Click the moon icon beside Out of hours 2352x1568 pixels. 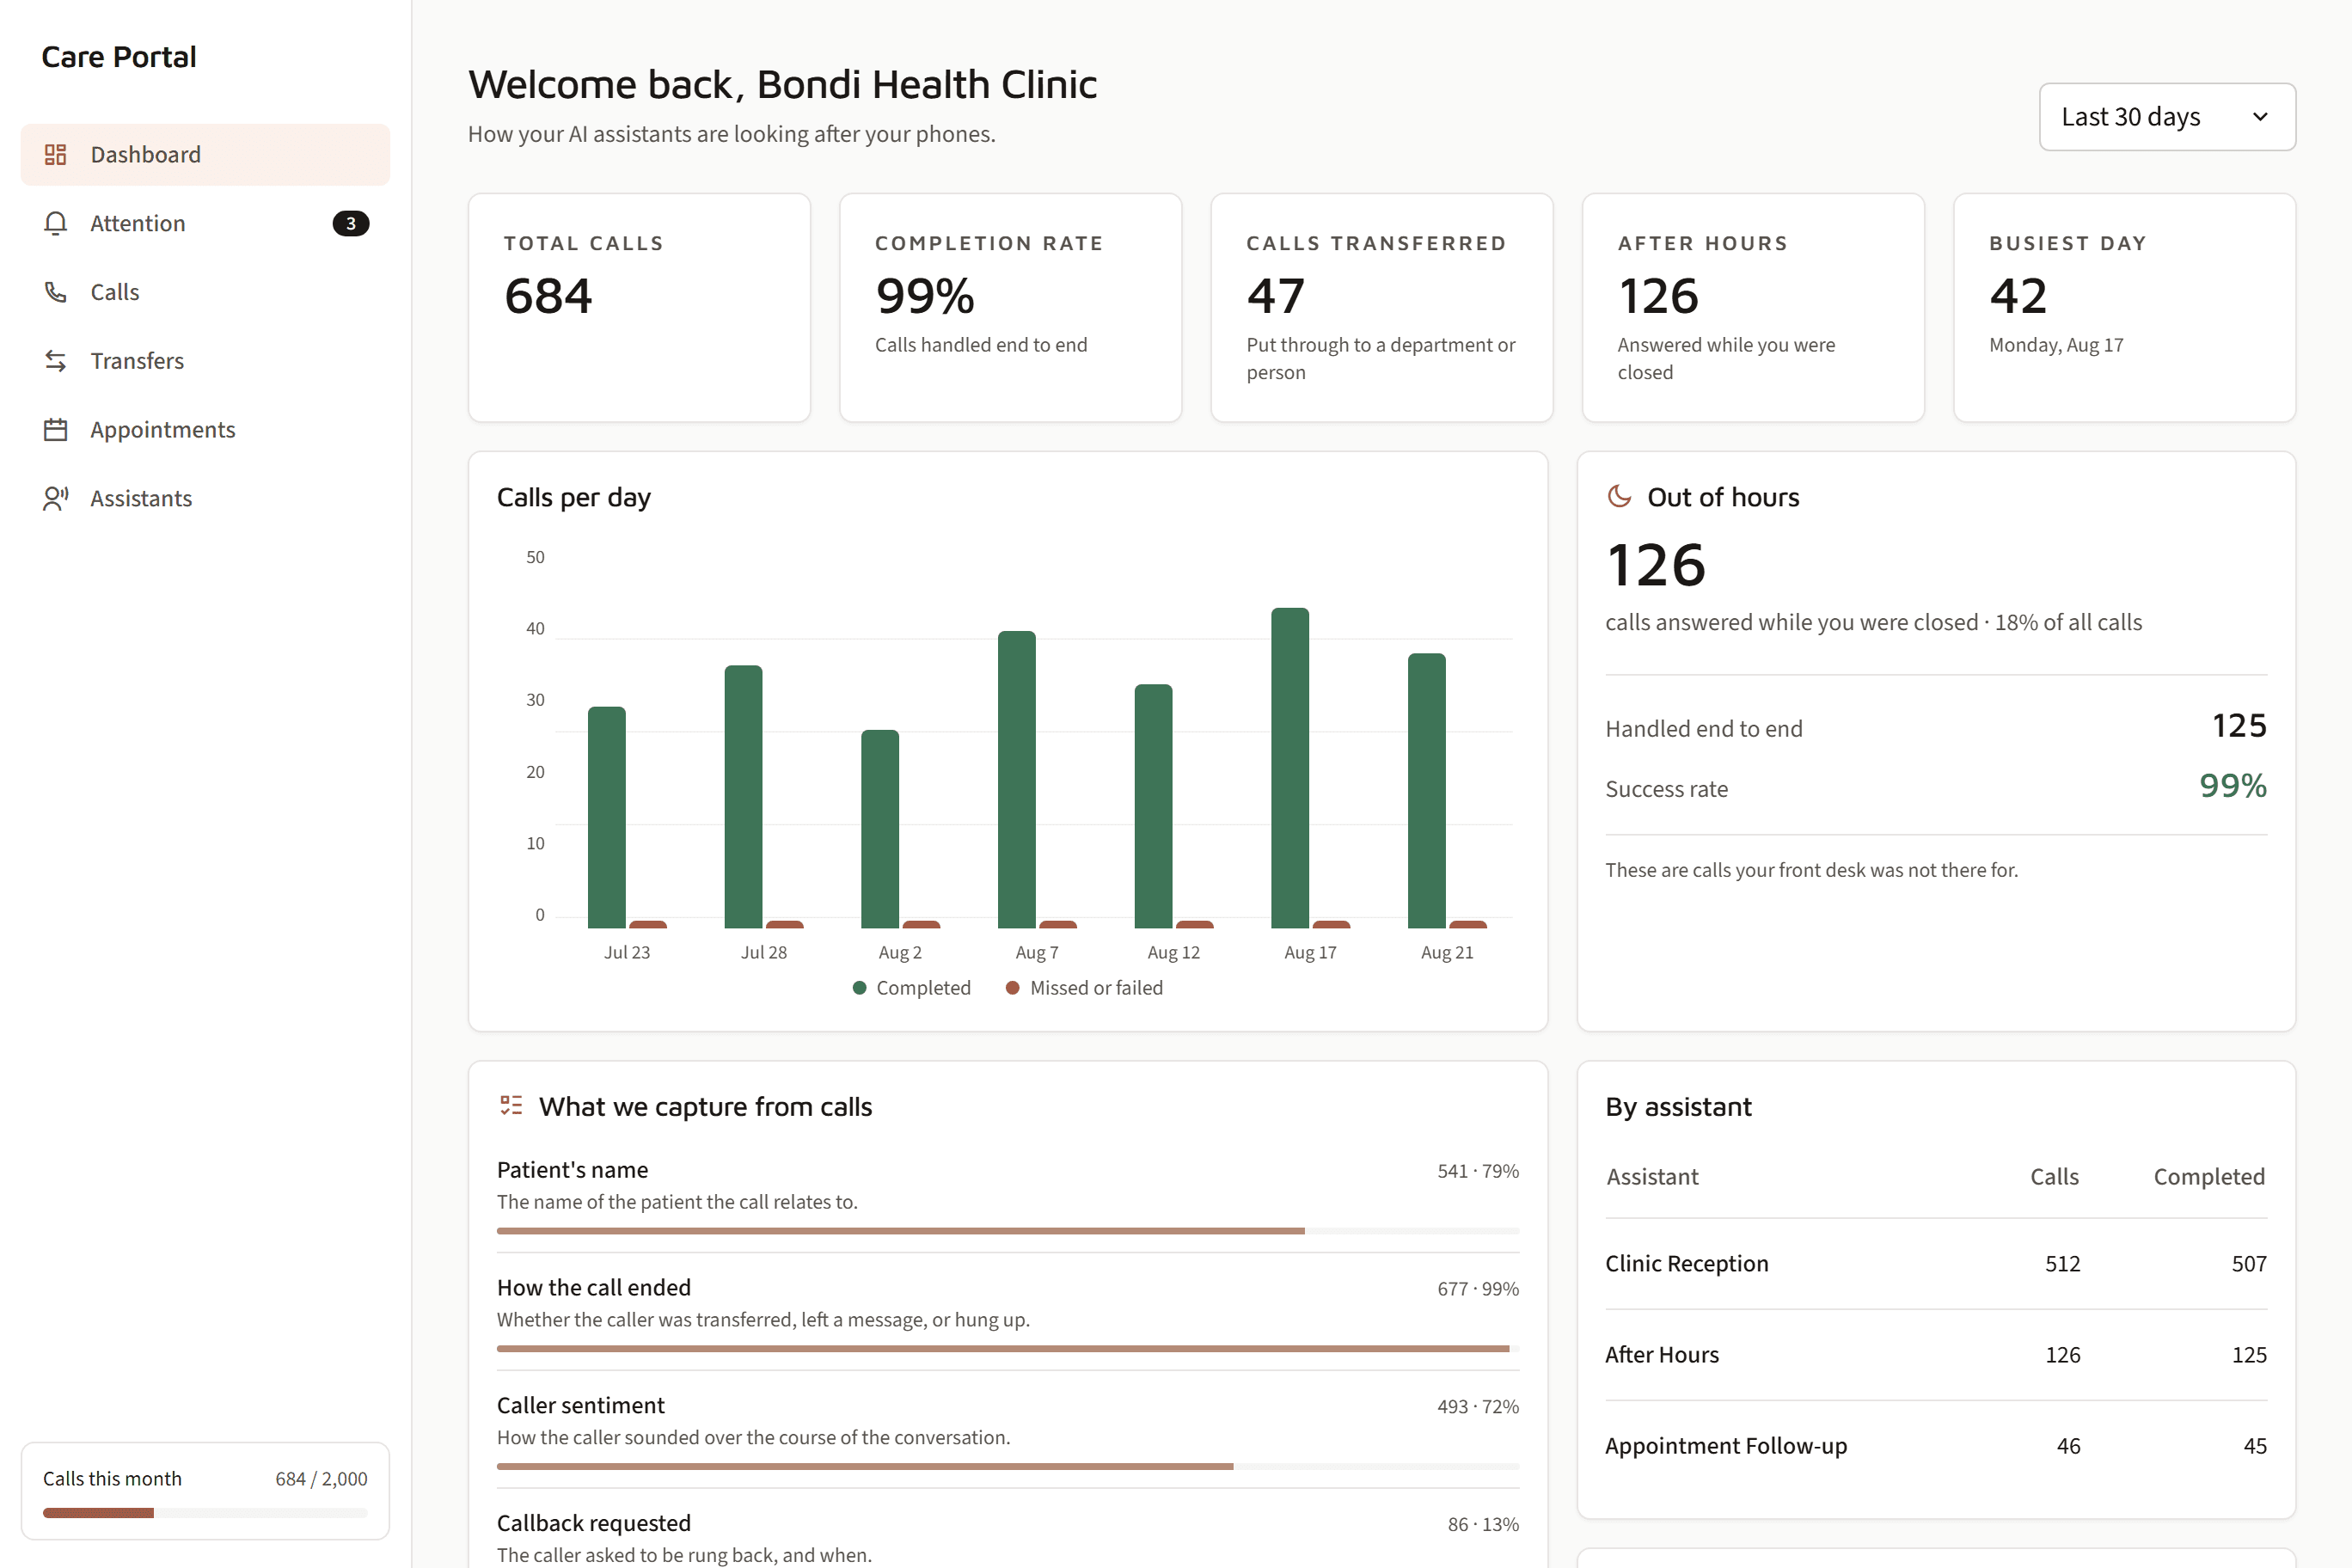(x=1619, y=496)
